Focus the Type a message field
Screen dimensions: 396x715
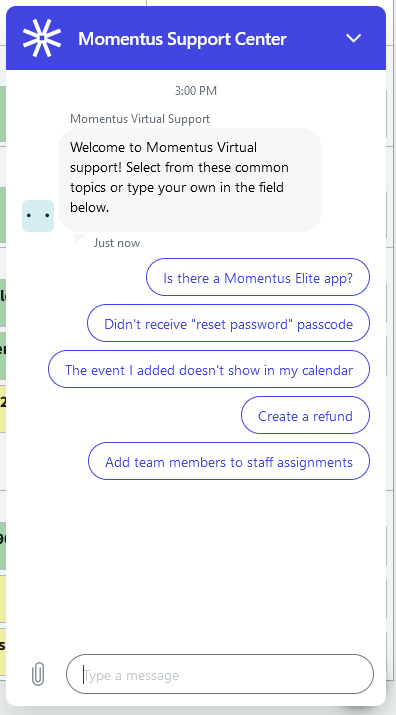click(x=220, y=674)
